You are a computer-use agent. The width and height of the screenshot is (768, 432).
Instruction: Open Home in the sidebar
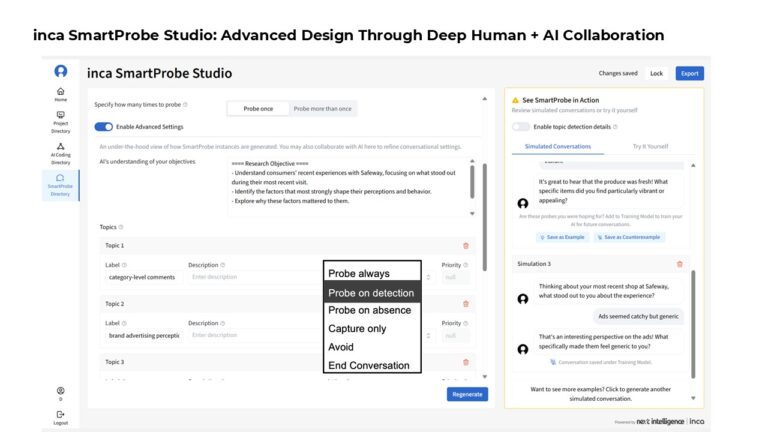pos(61,95)
